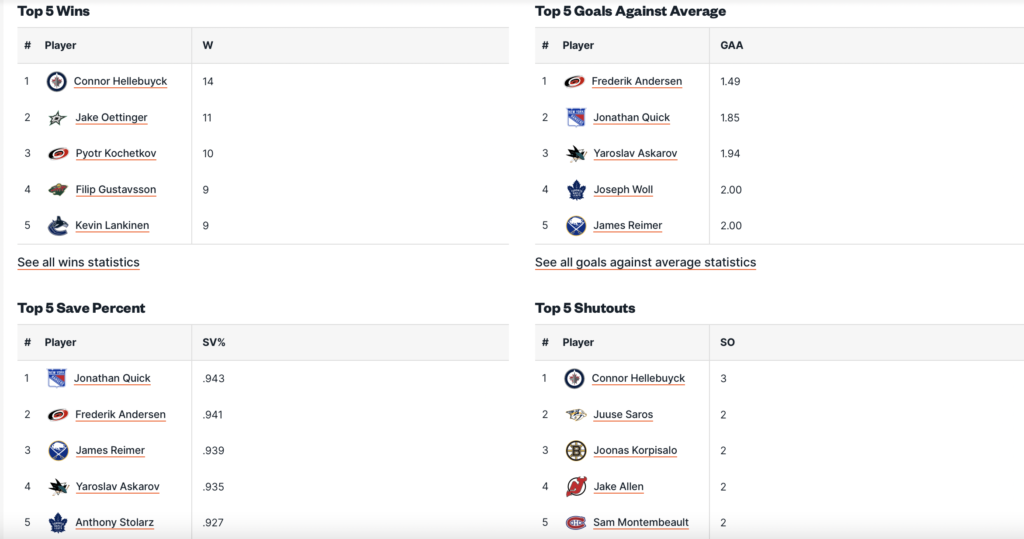
Task: Click the San Jose Sharks logo in Save Percent
Action: 58,487
